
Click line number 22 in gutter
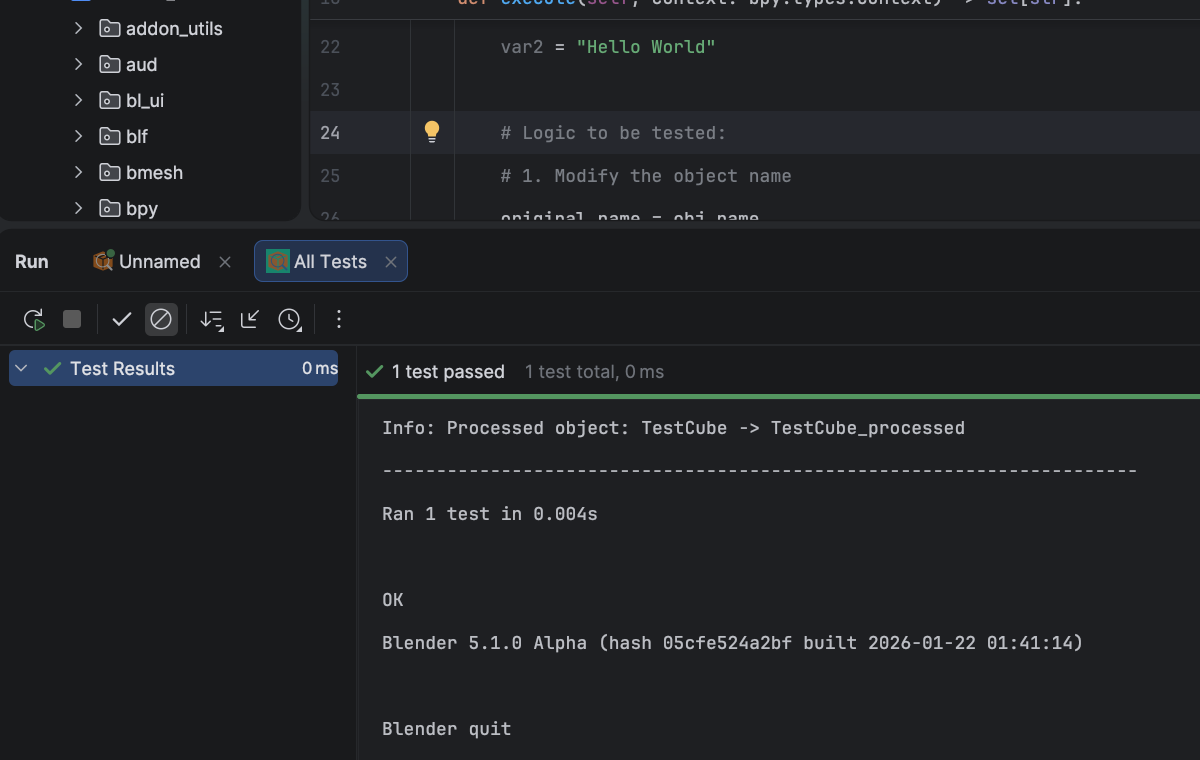(x=330, y=47)
